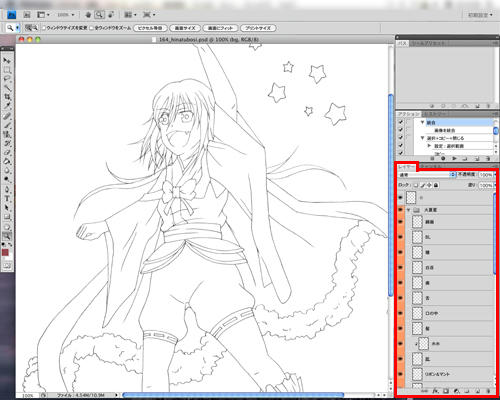Select the Eraser tool
The image size is (500, 400).
7,152
